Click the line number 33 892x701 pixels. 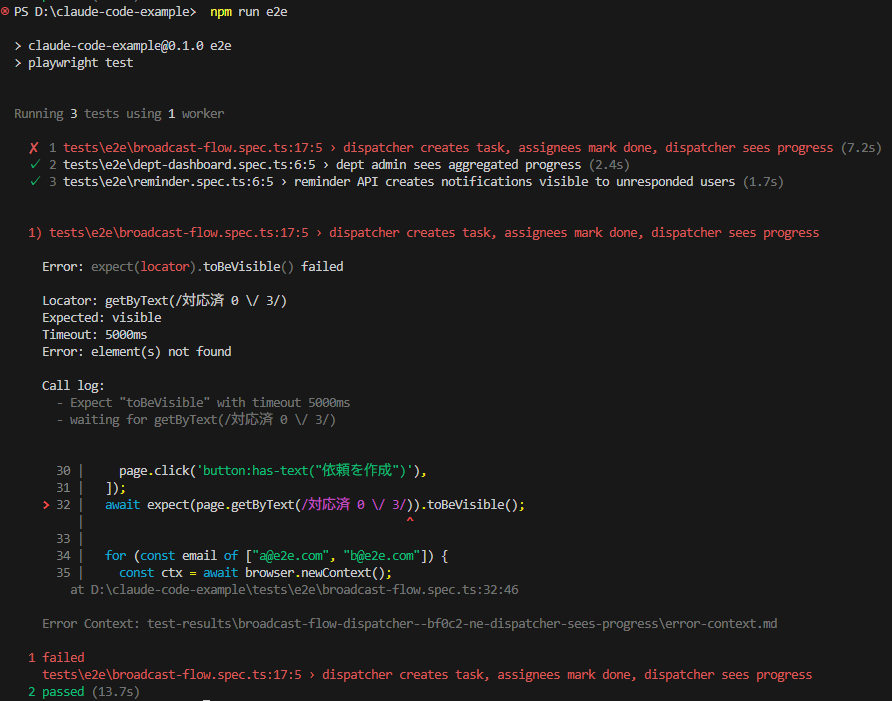[x=63, y=539]
